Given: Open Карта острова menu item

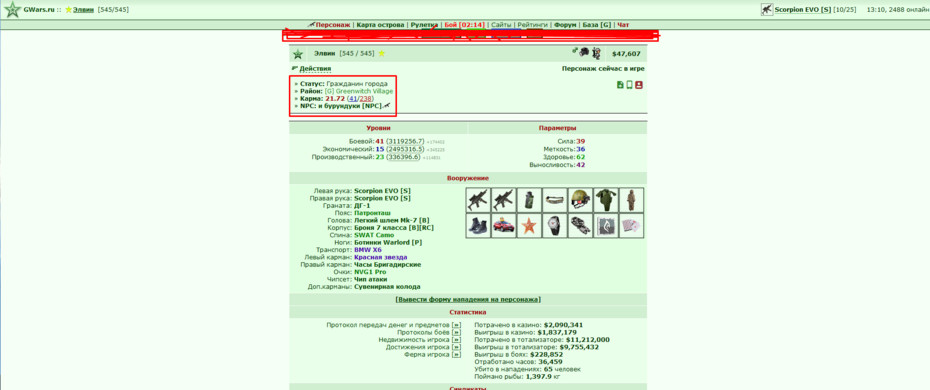Looking at the screenshot, I should (x=380, y=25).
